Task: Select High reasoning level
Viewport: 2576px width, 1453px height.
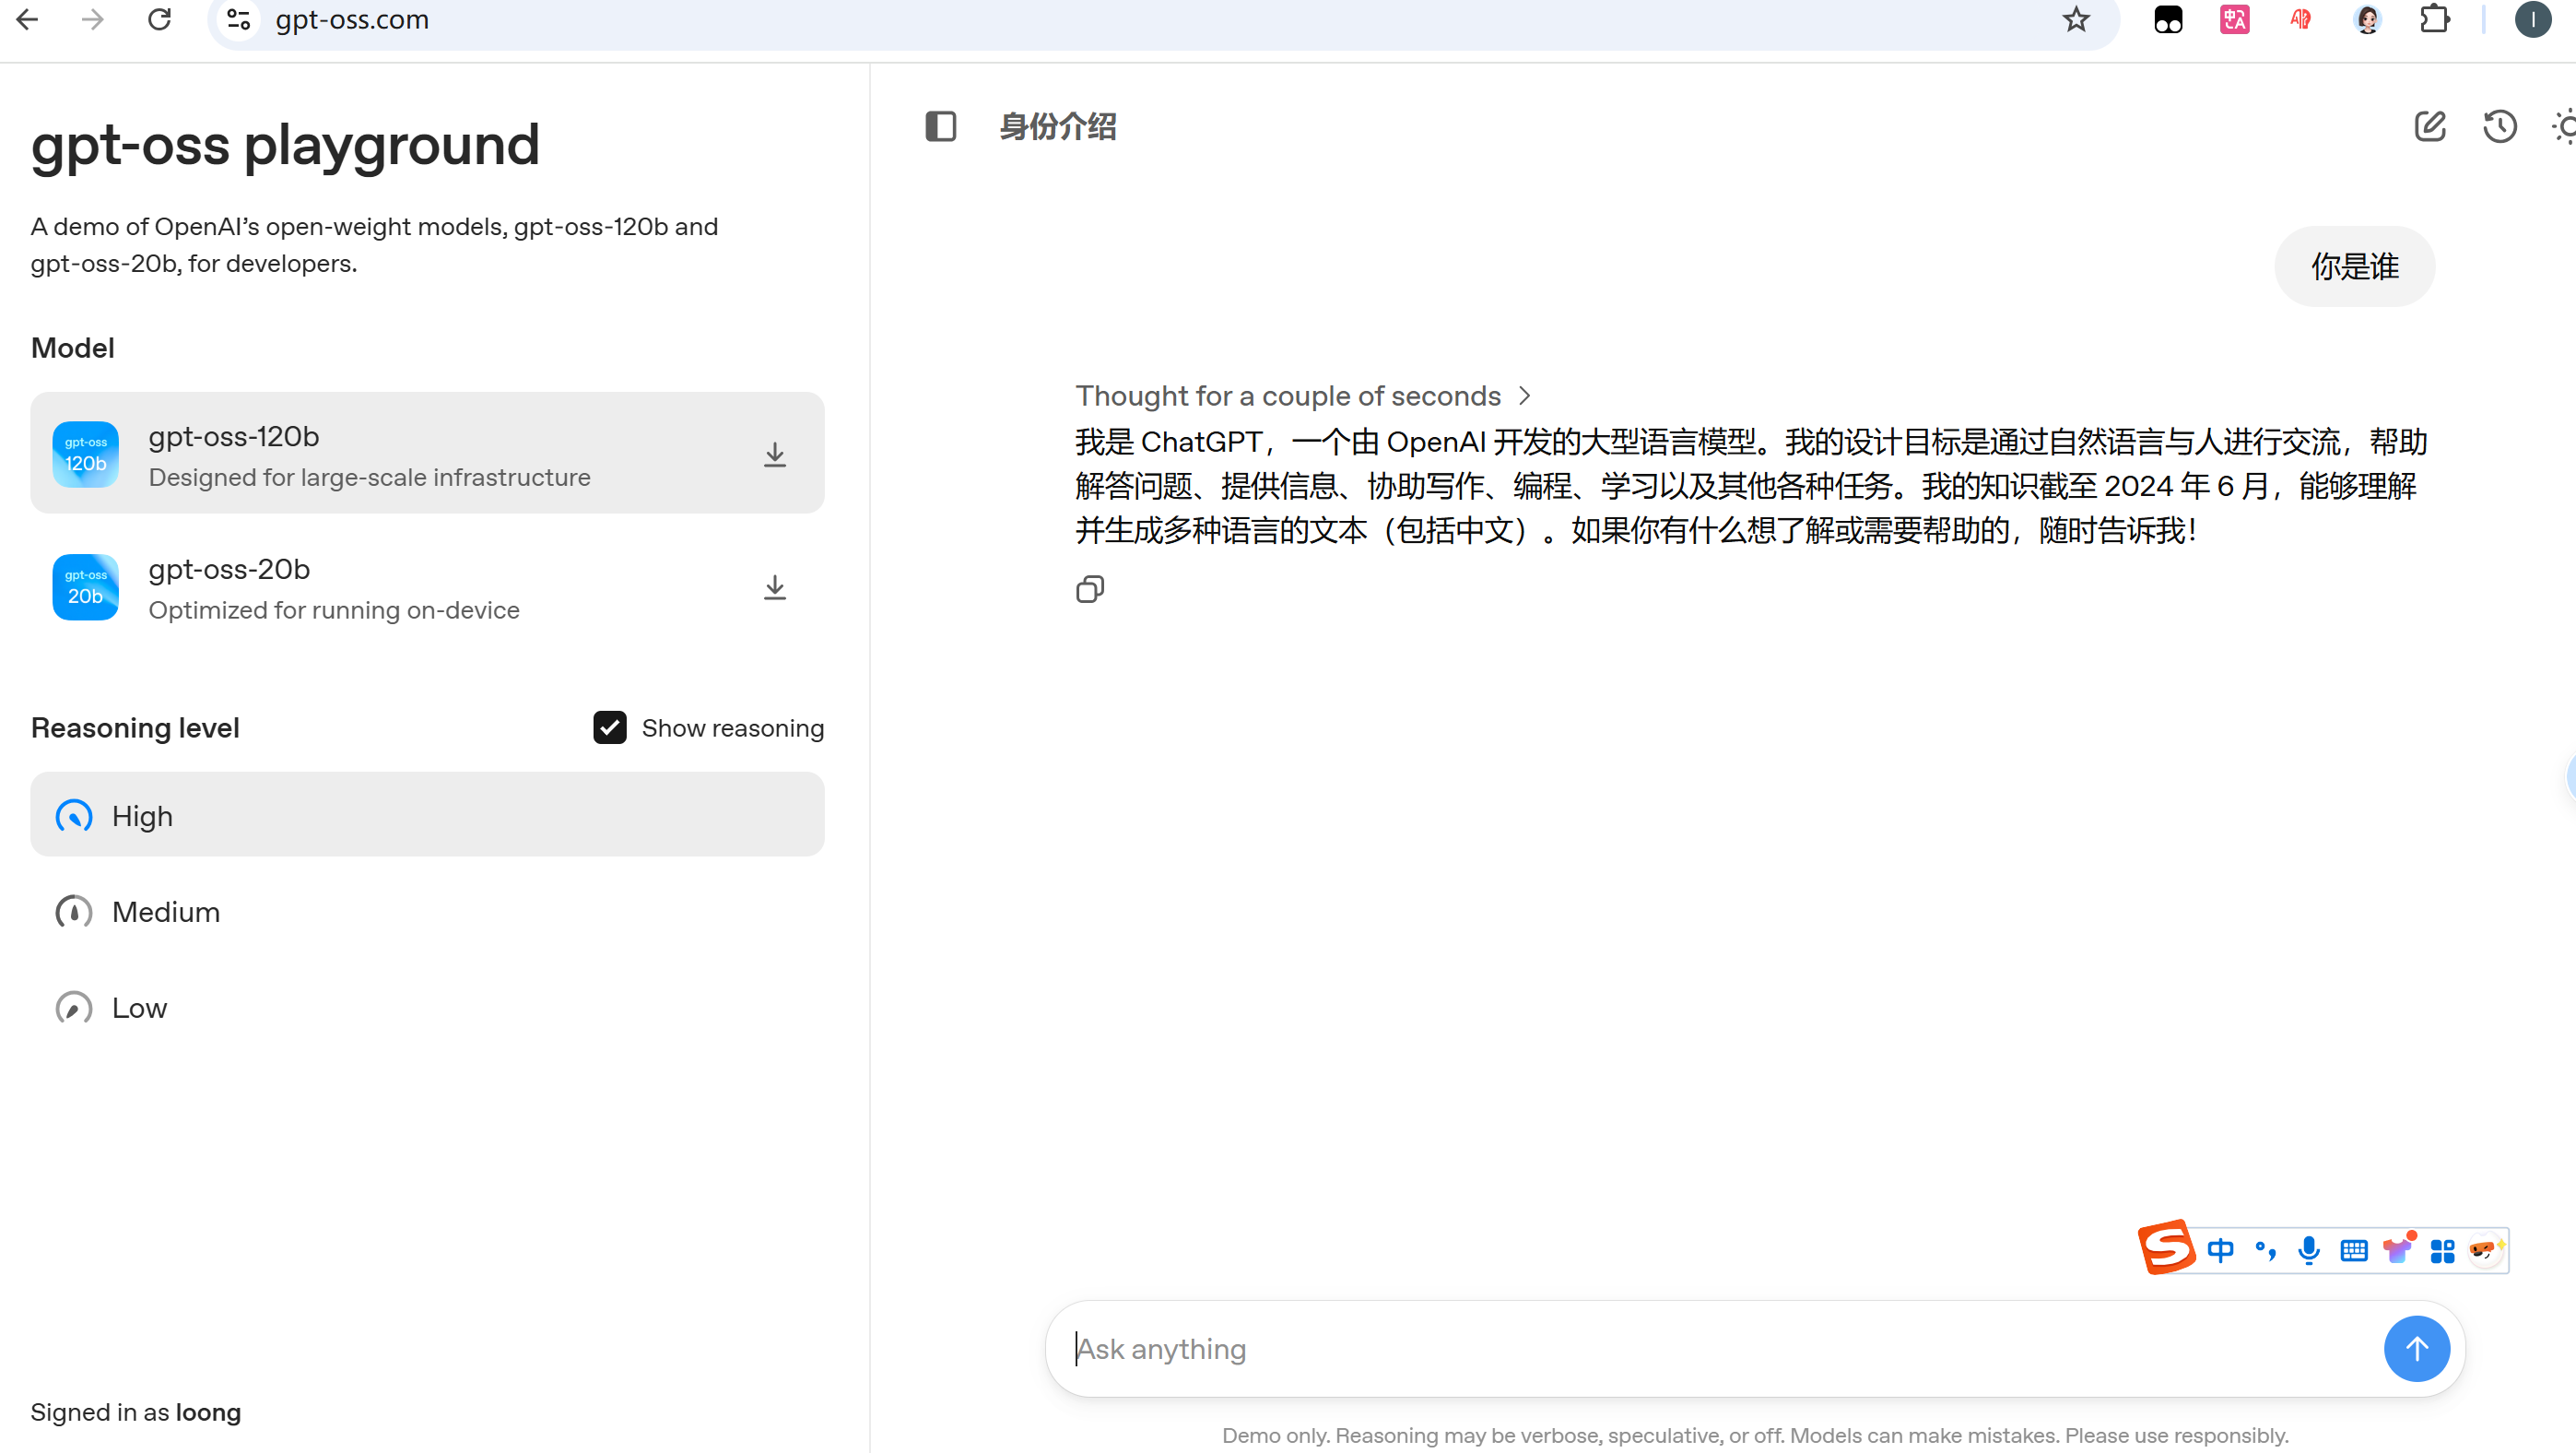Action: tap(427, 815)
